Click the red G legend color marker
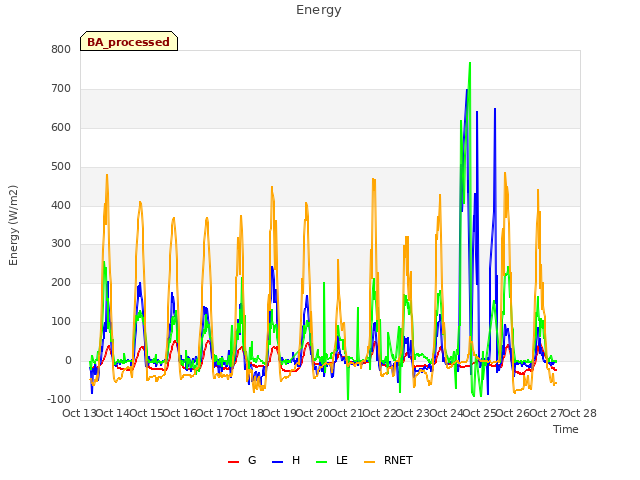Image resolution: width=640 pixels, height=480 pixels. 233,462
